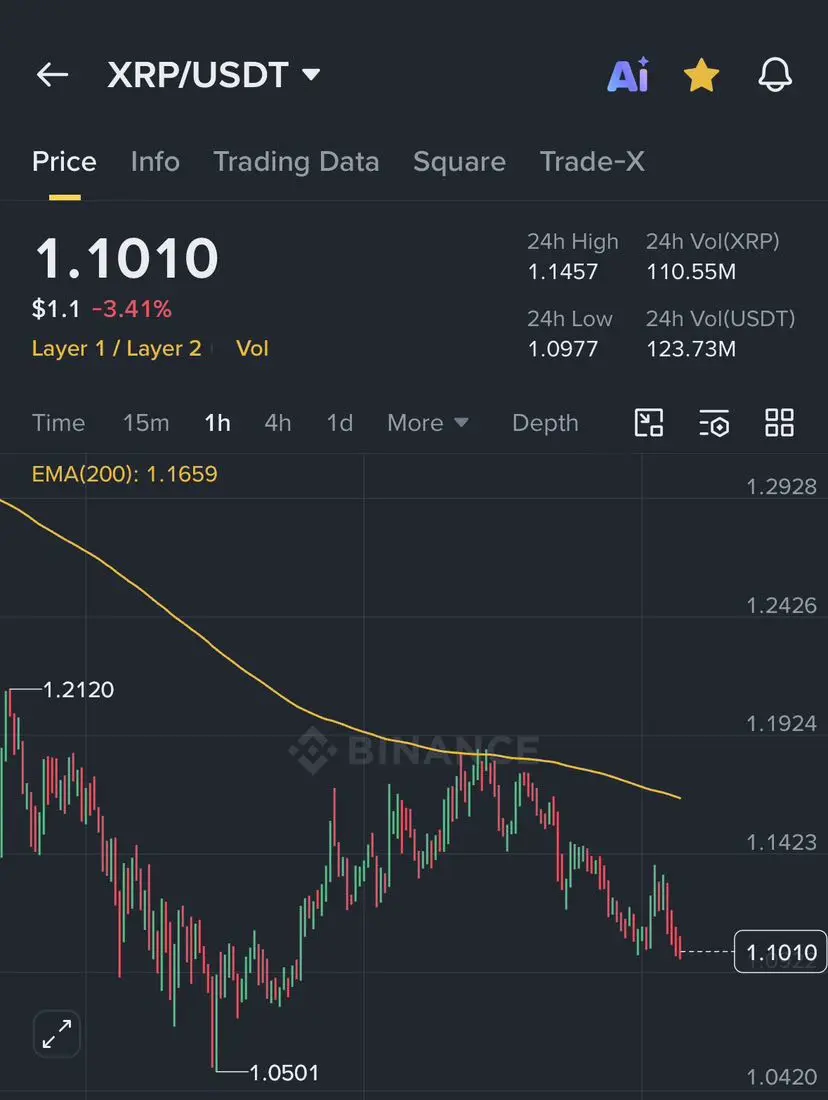Switch to the Trading Data tab
828x1100 pixels.
(296, 162)
